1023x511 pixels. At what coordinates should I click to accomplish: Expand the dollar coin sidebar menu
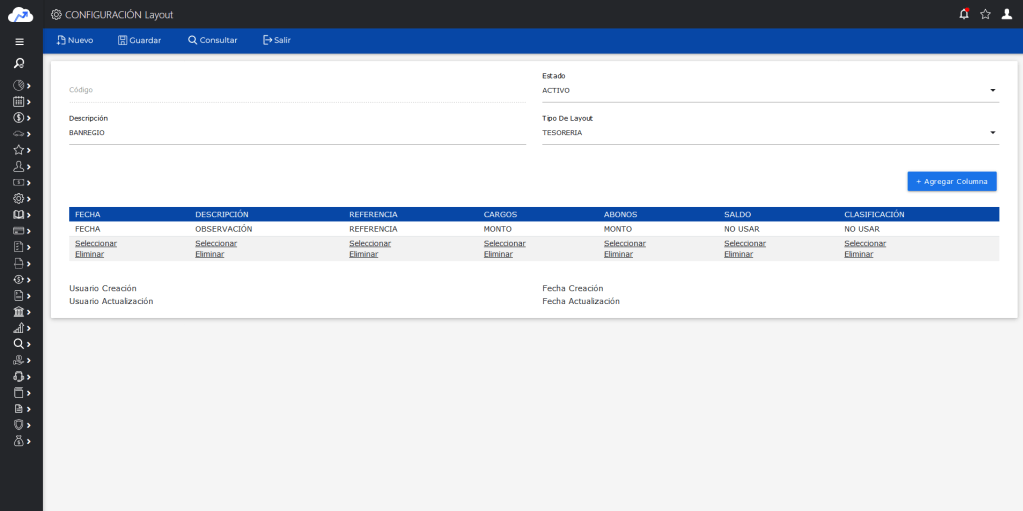[18, 118]
